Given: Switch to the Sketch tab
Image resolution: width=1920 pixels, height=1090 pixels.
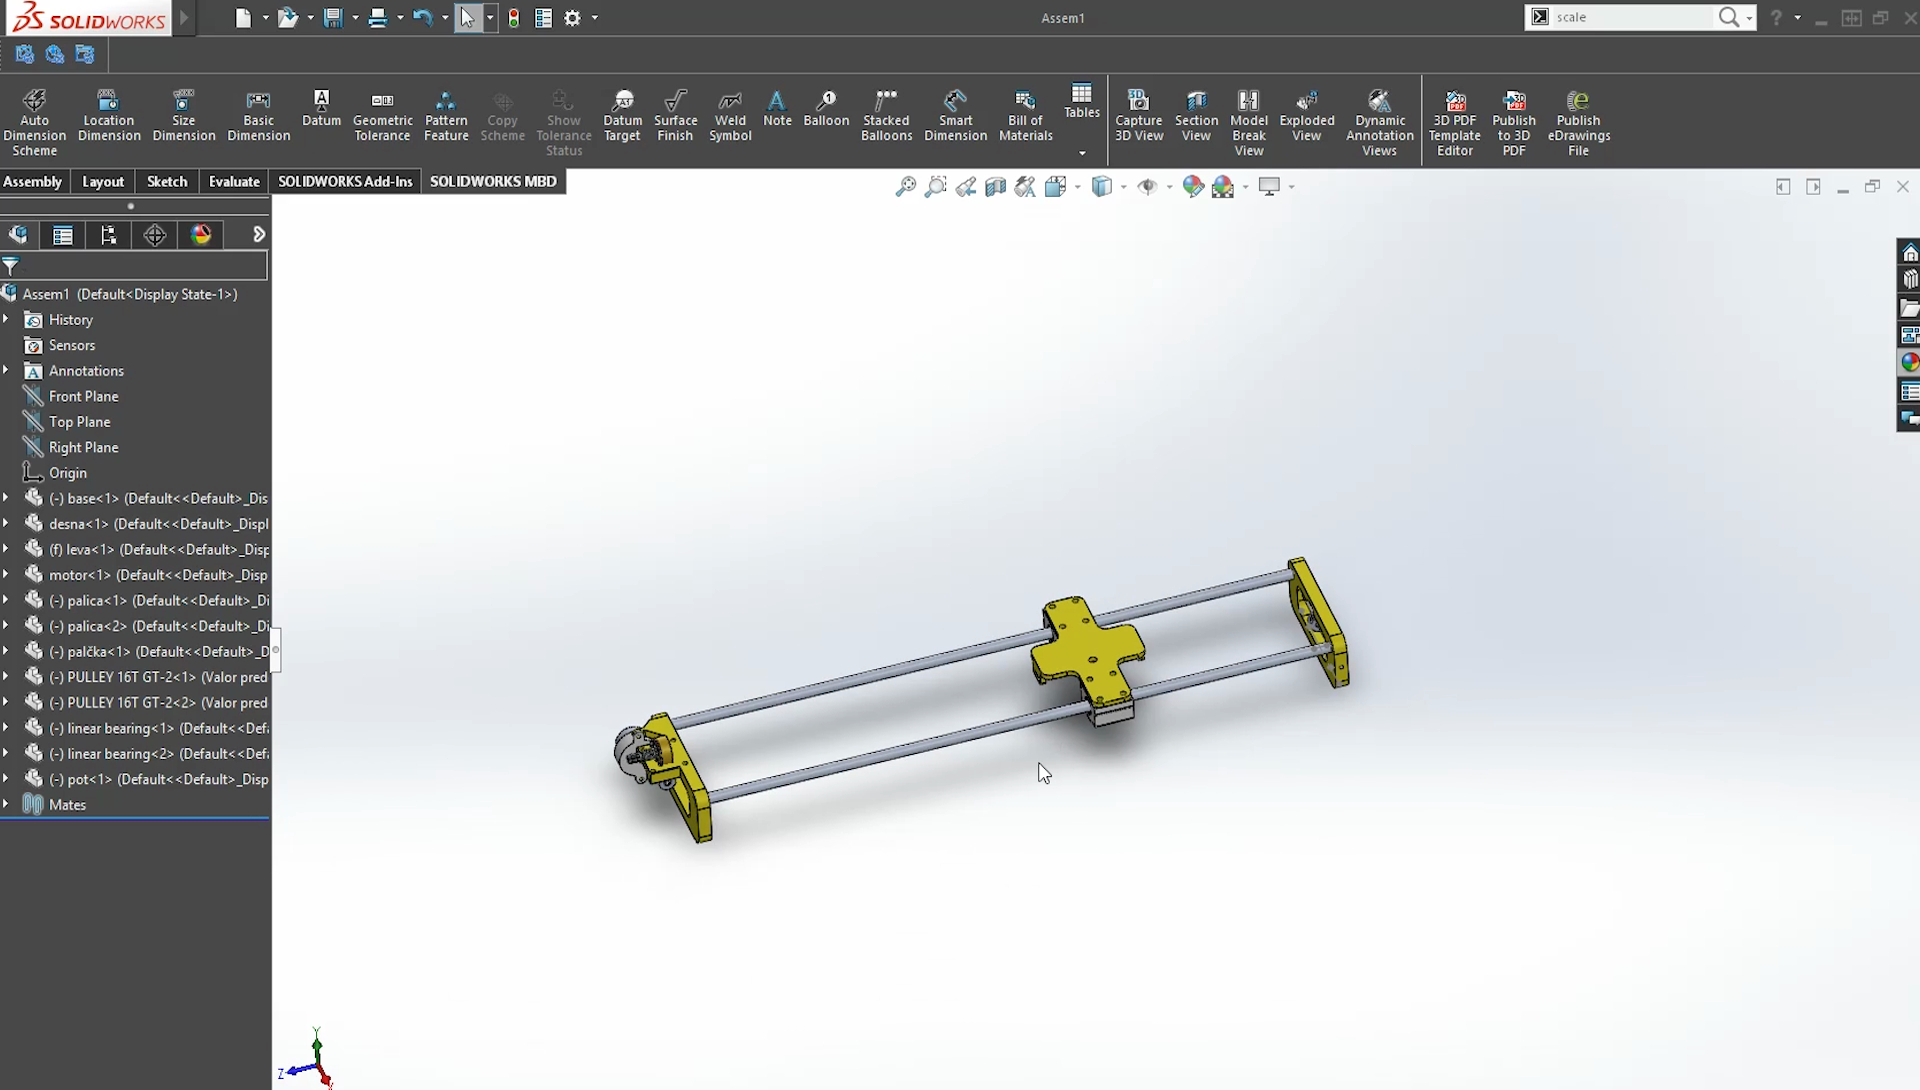Looking at the screenshot, I should click(x=165, y=181).
